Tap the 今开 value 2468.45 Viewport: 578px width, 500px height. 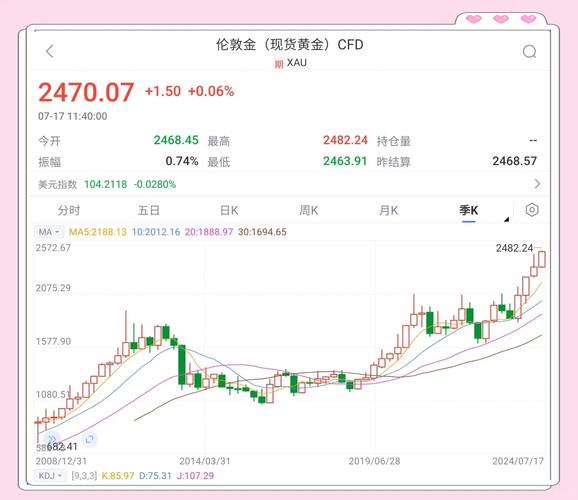[176, 140]
